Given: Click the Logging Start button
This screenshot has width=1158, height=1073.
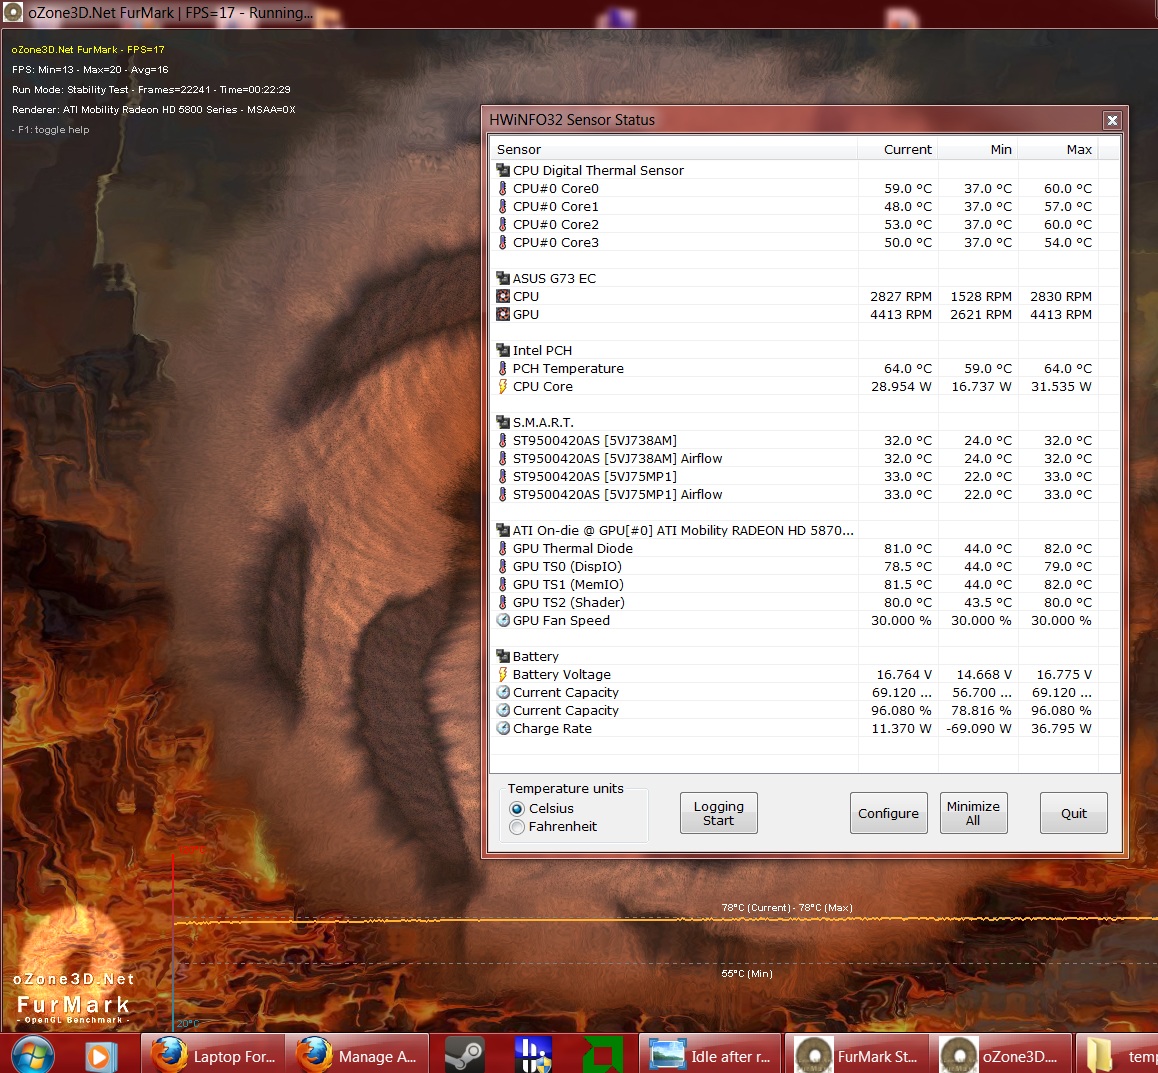Looking at the screenshot, I should tap(718, 813).
